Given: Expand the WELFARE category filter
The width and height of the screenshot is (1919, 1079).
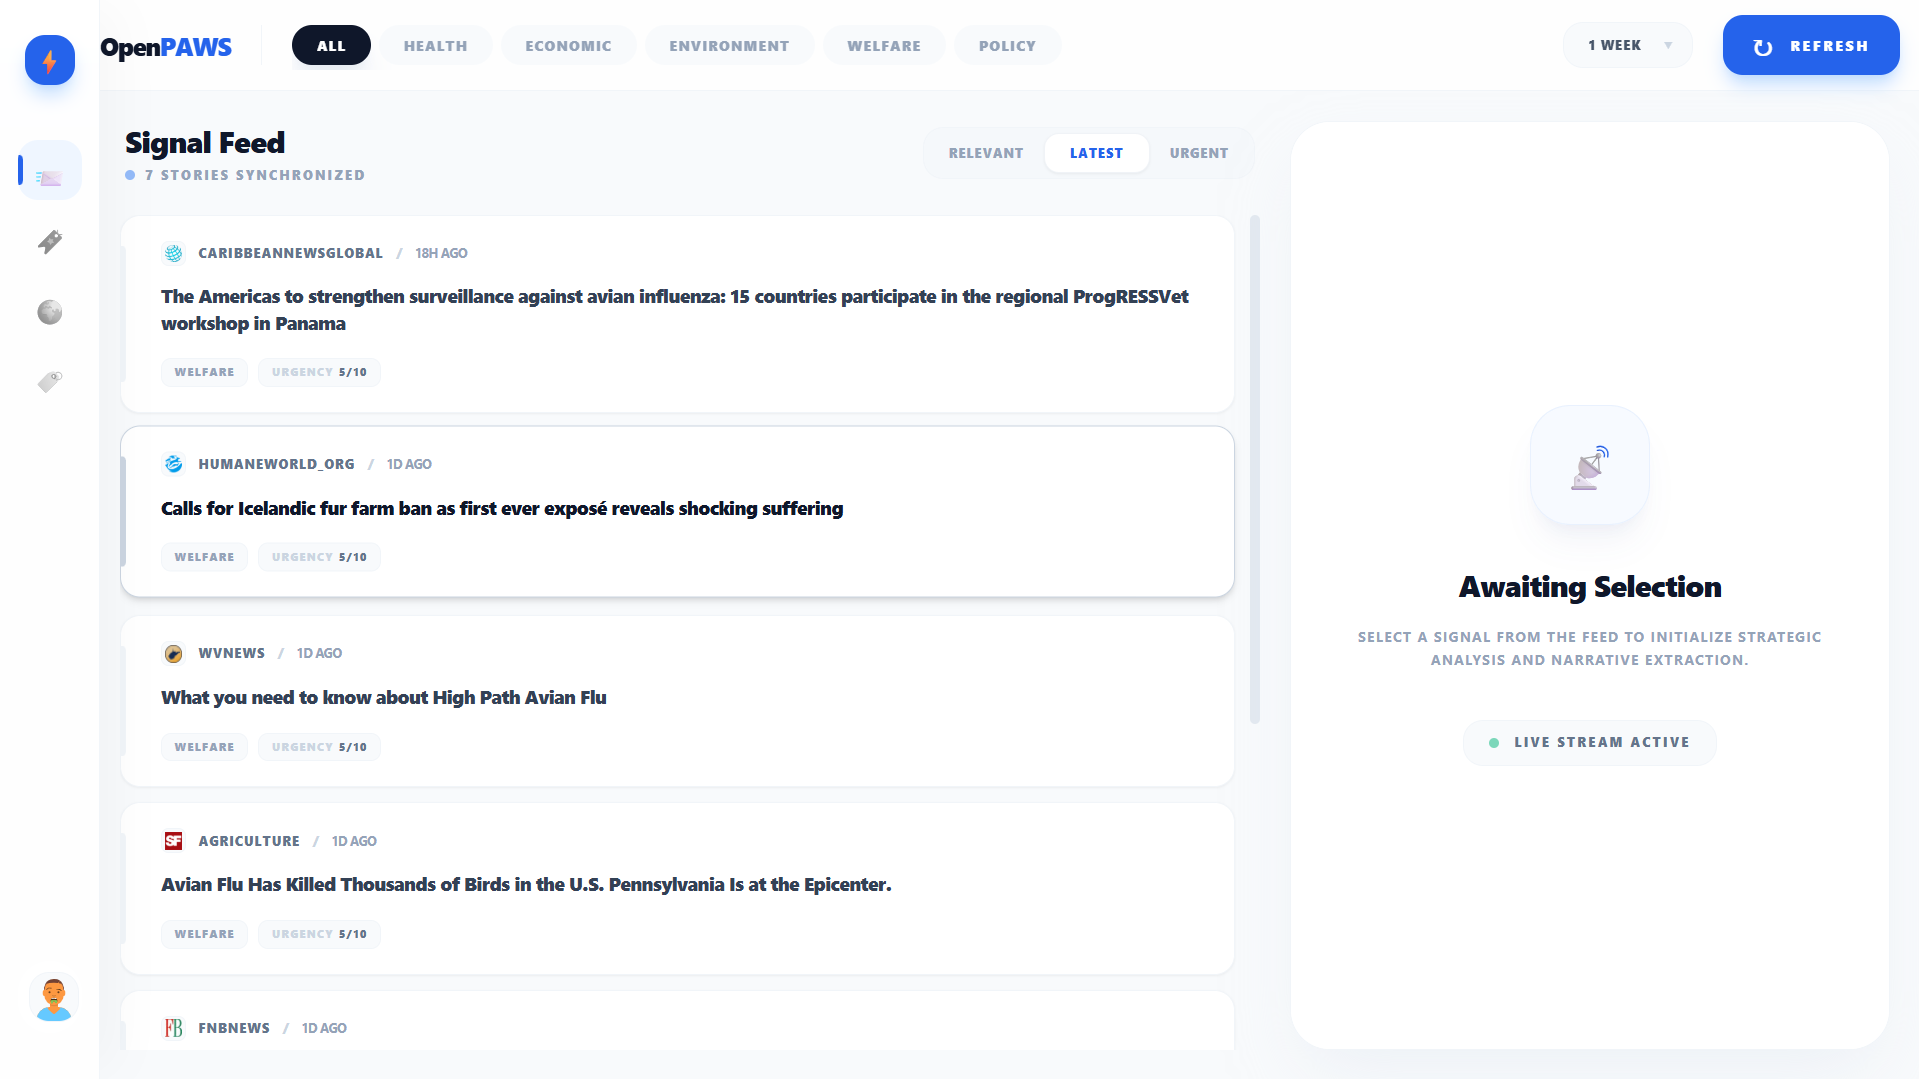Looking at the screenshot, I should click(x=883, y=45).
